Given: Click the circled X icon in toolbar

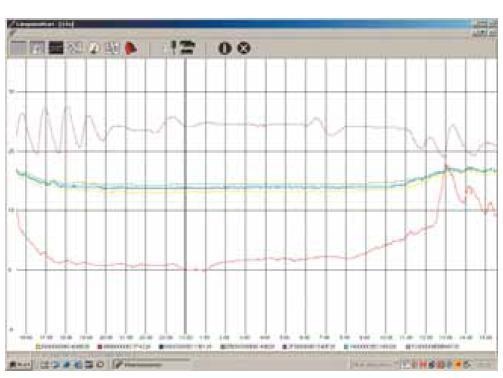Looking at the screenshot, I should pos(244,48).
